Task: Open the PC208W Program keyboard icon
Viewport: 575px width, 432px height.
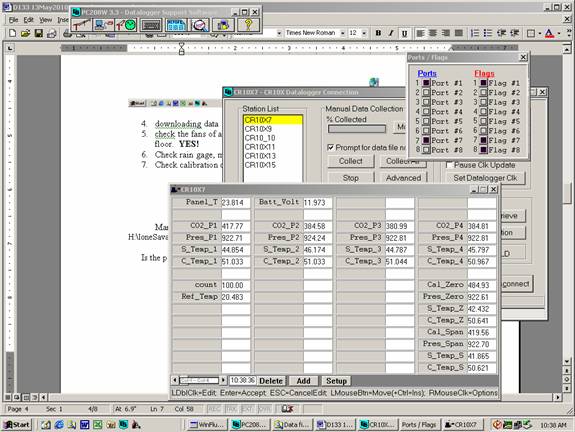Action: 151,25
